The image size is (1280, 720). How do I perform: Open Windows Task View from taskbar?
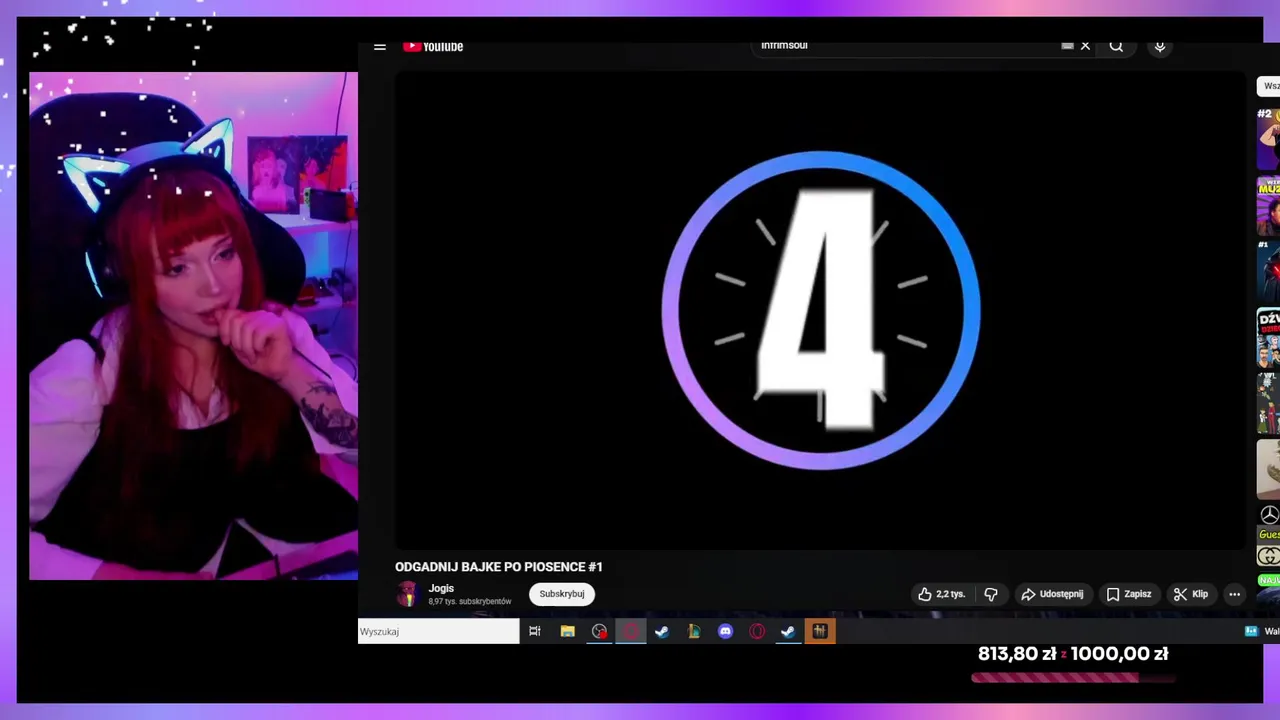(x=535, y=631)
